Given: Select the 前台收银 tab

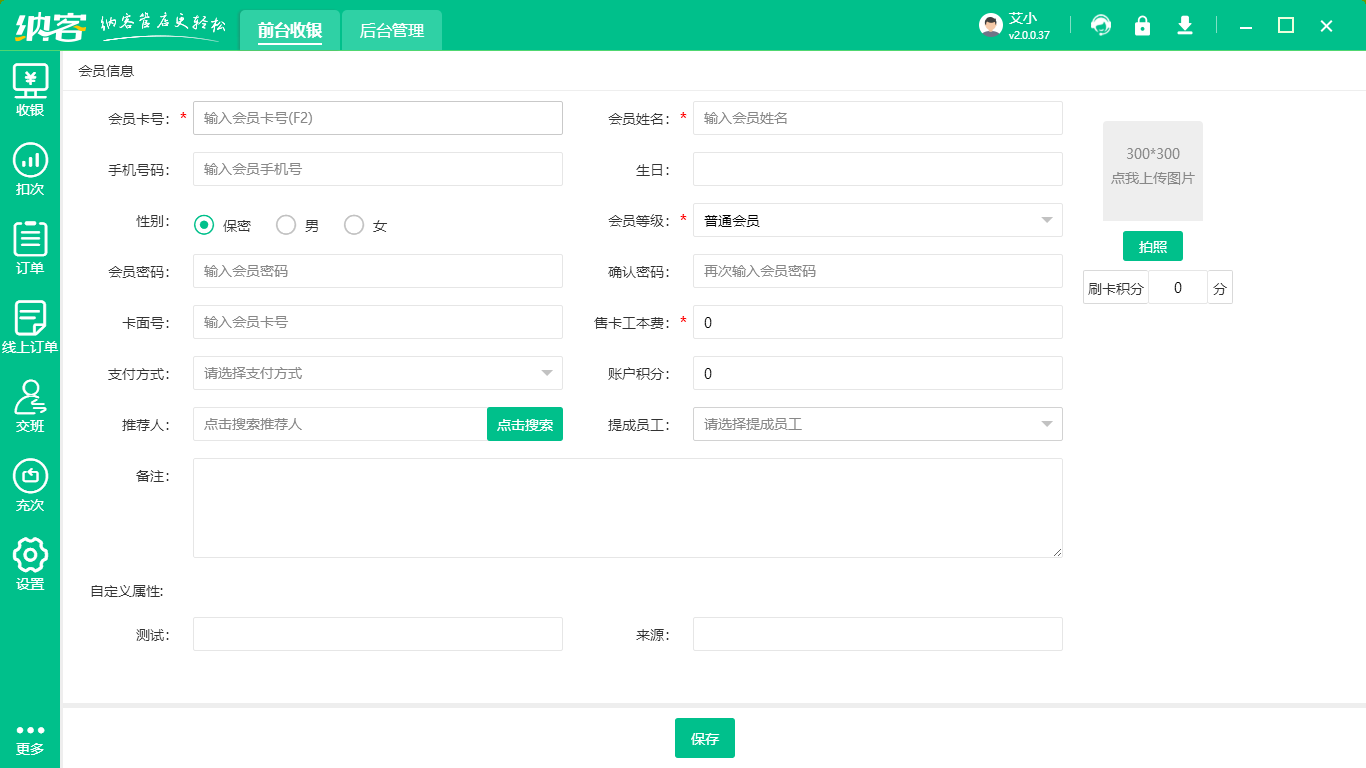Looking at the screenshot, I should 290,30.
